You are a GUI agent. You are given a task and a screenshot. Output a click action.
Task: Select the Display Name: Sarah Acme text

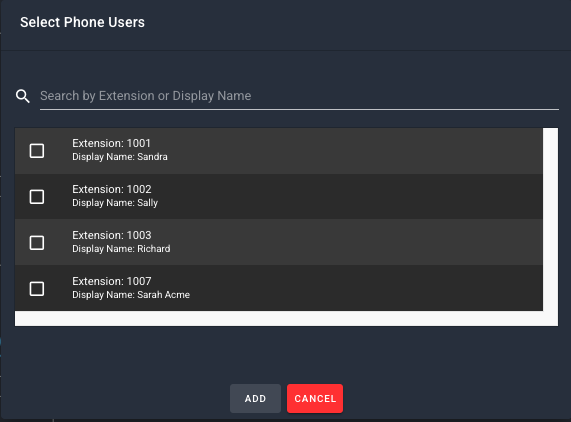[131, 295]
